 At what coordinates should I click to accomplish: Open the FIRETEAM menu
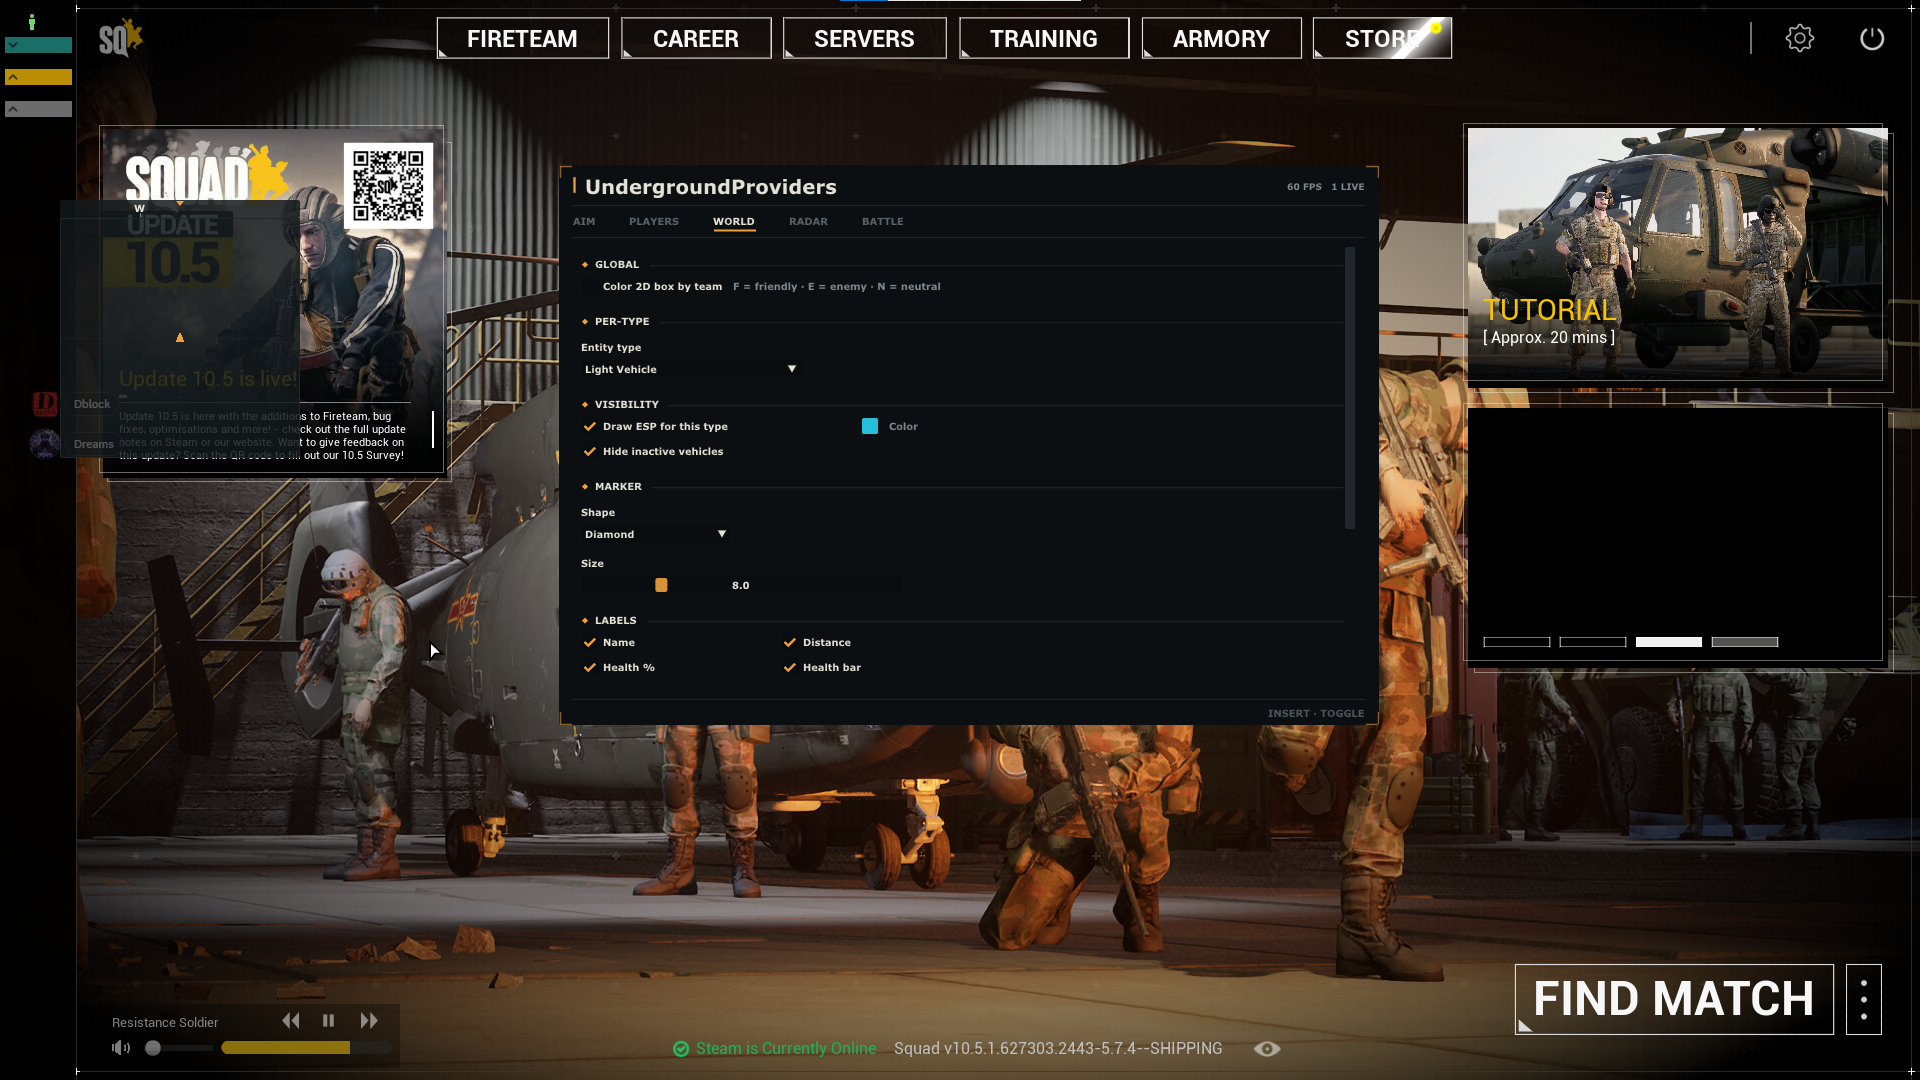(523, 38)
